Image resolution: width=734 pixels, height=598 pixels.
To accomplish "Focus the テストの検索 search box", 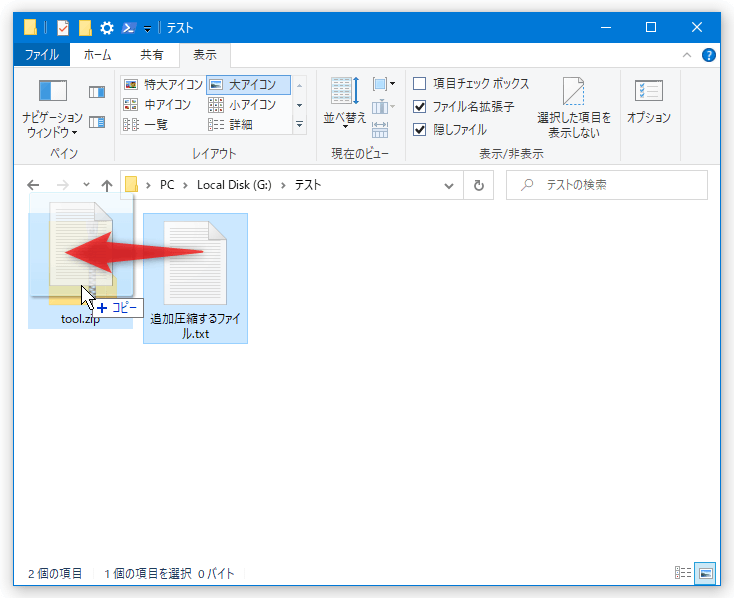I will 607,185.
